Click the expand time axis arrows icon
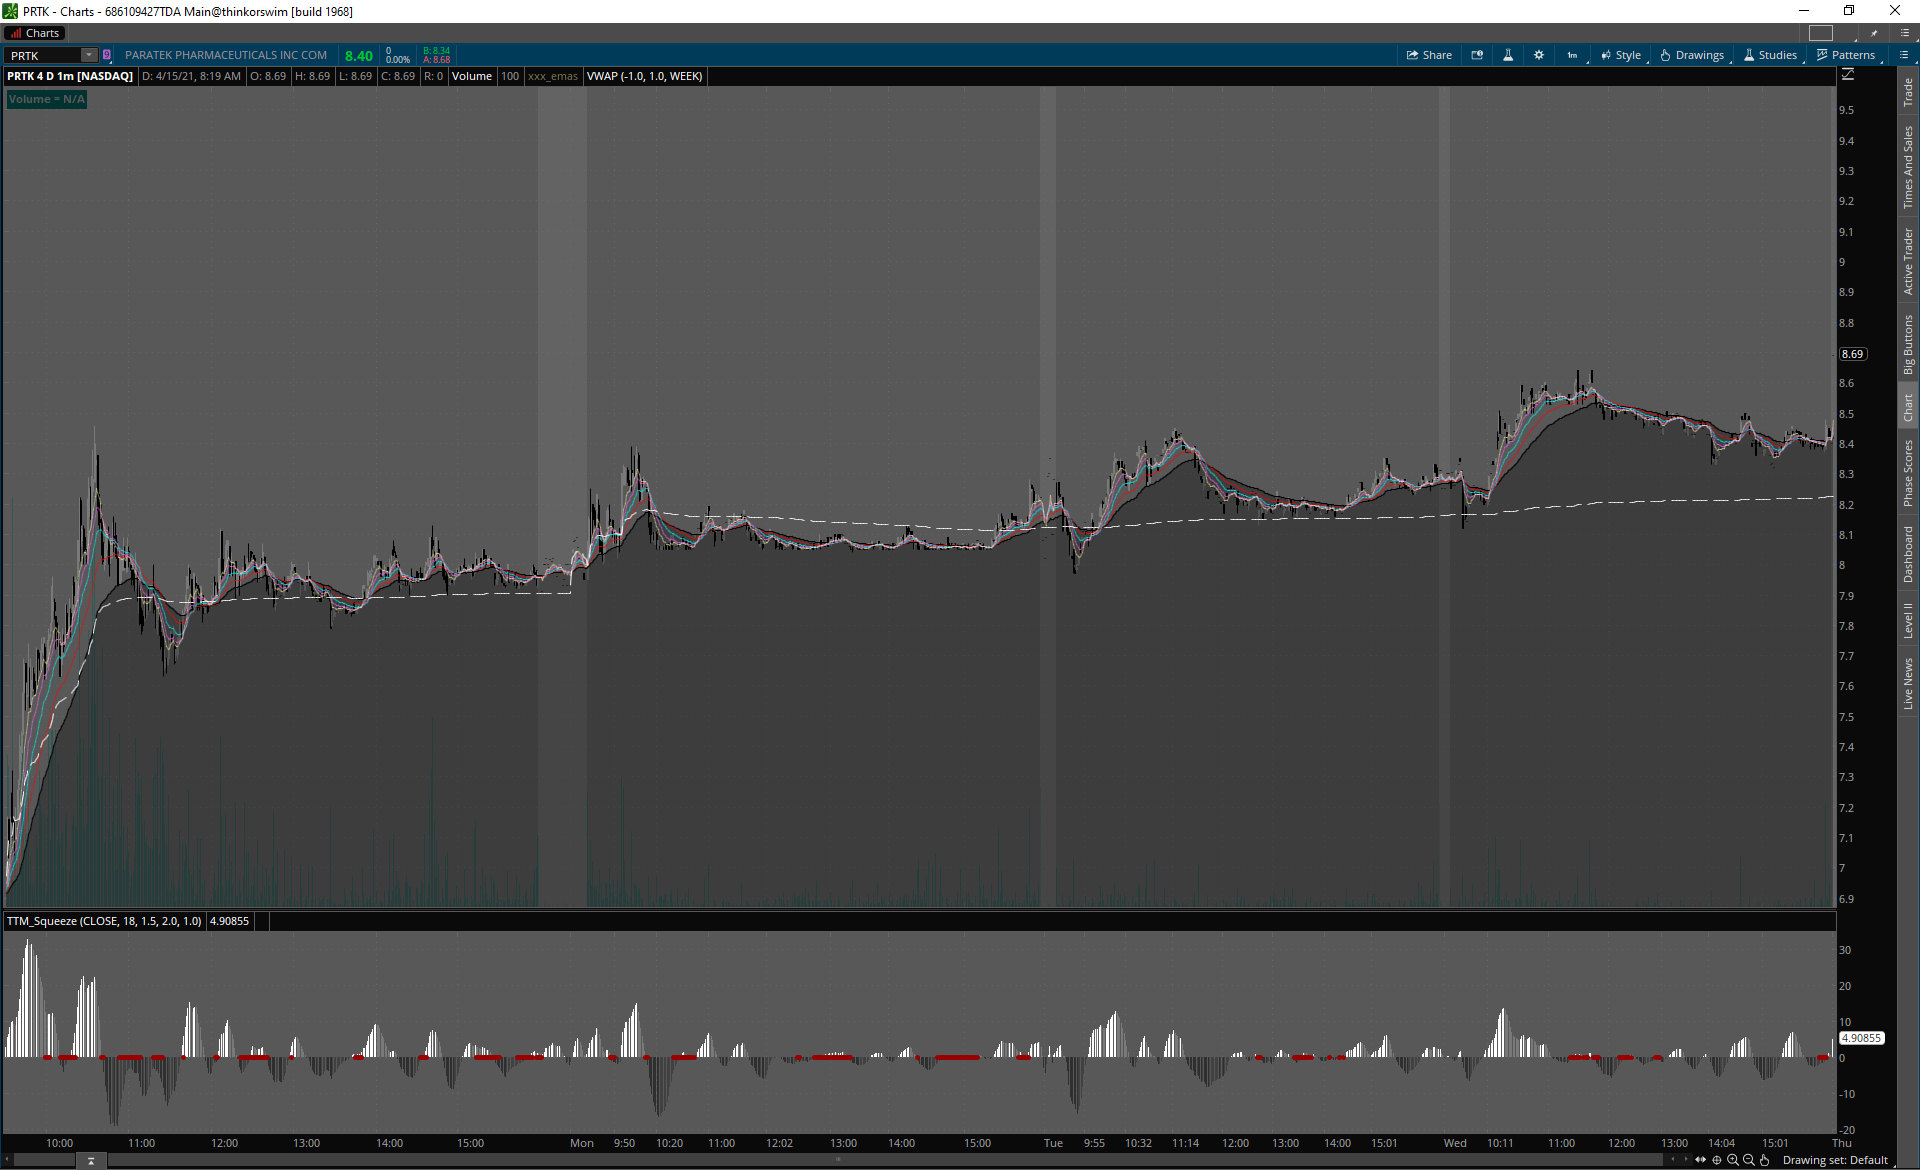 pyautogui.click(x=1701, y=1160)
